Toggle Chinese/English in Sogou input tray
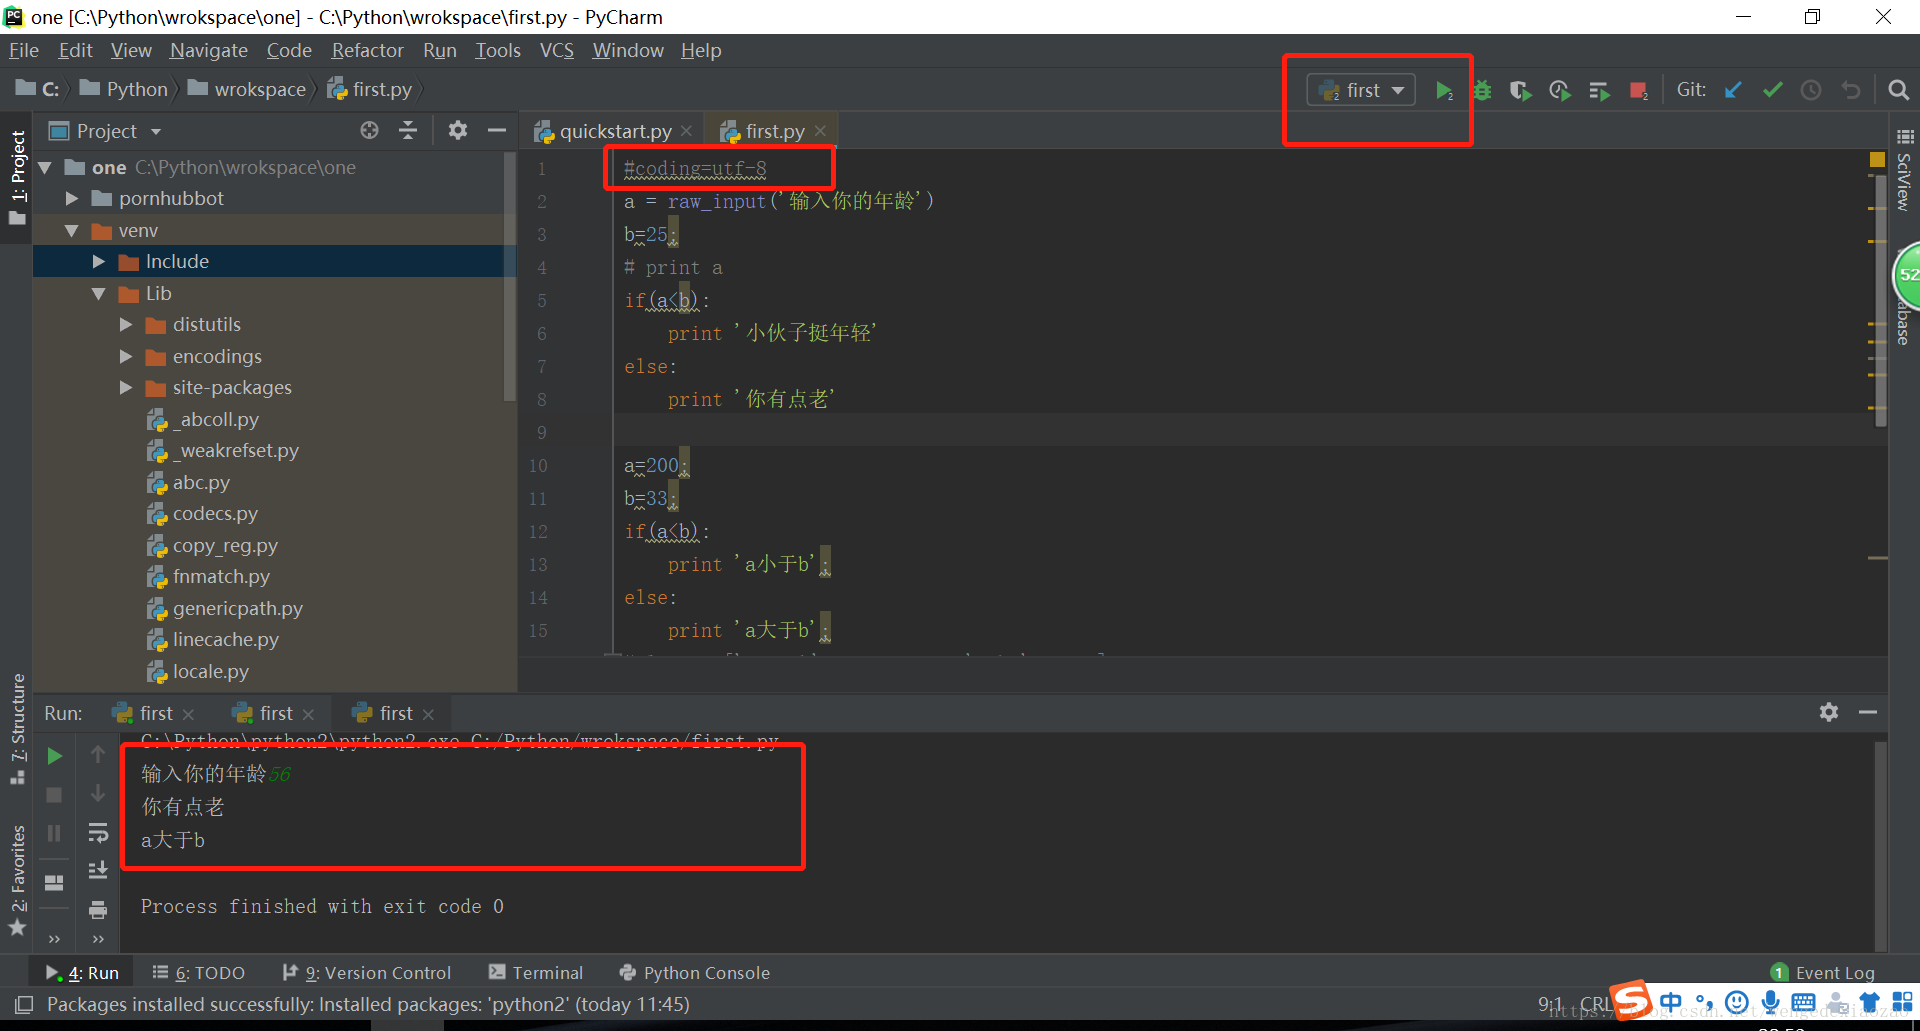The image size is (1920, 1031). [x=1669, y=1002]
